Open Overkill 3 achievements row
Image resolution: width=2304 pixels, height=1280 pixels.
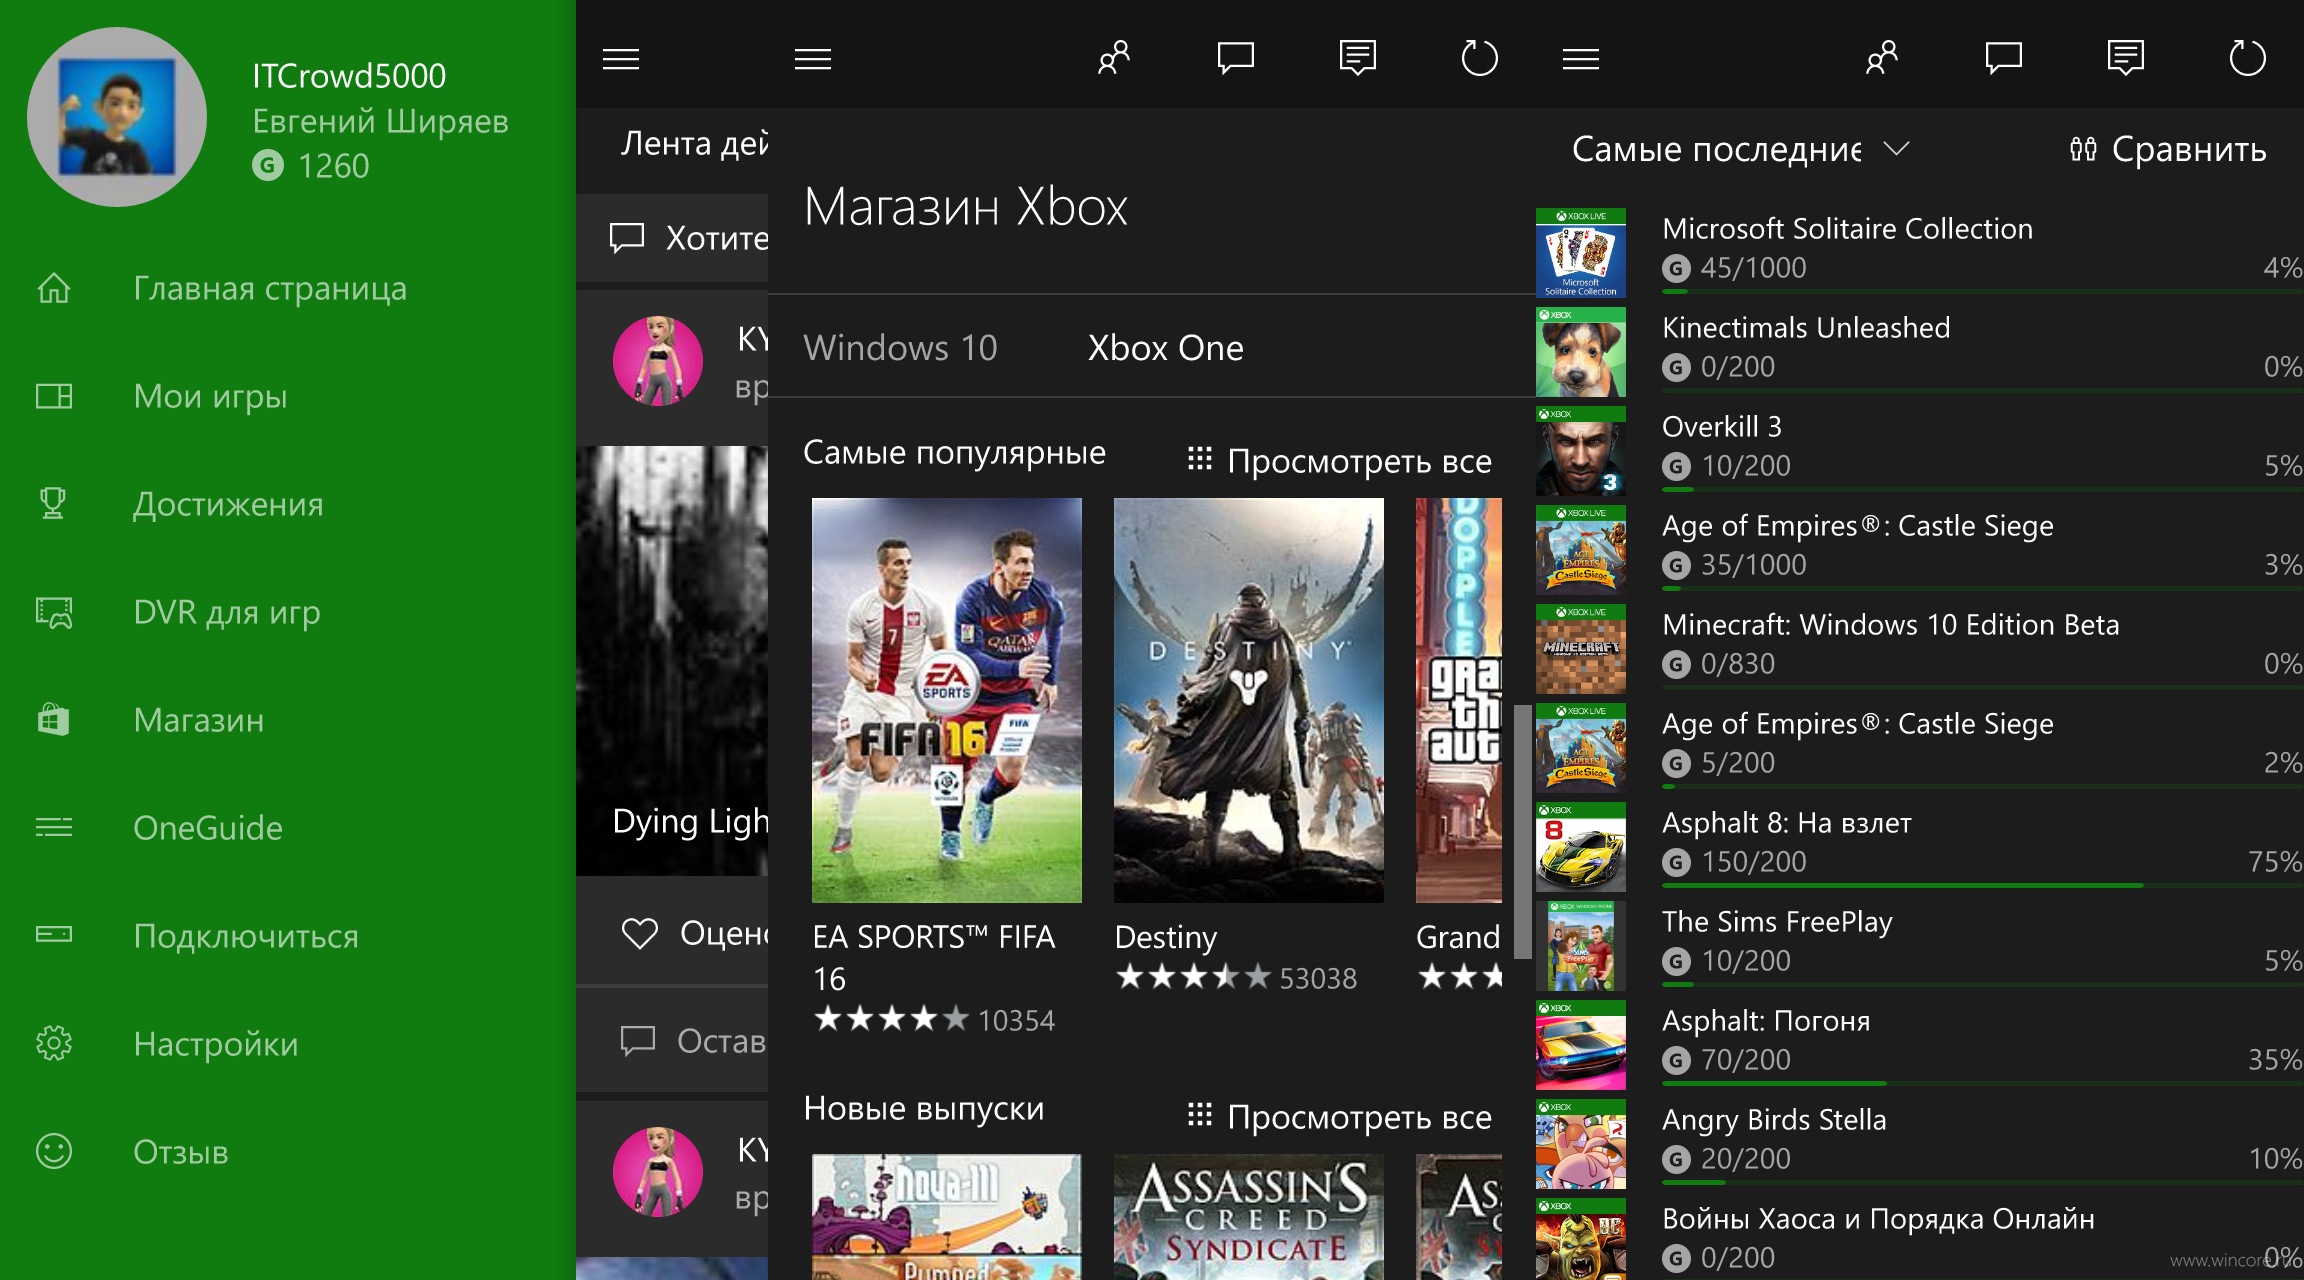(1920, 449)
